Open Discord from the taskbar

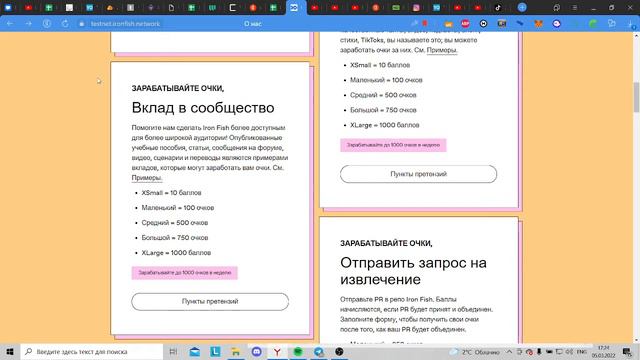click(256, 351)
